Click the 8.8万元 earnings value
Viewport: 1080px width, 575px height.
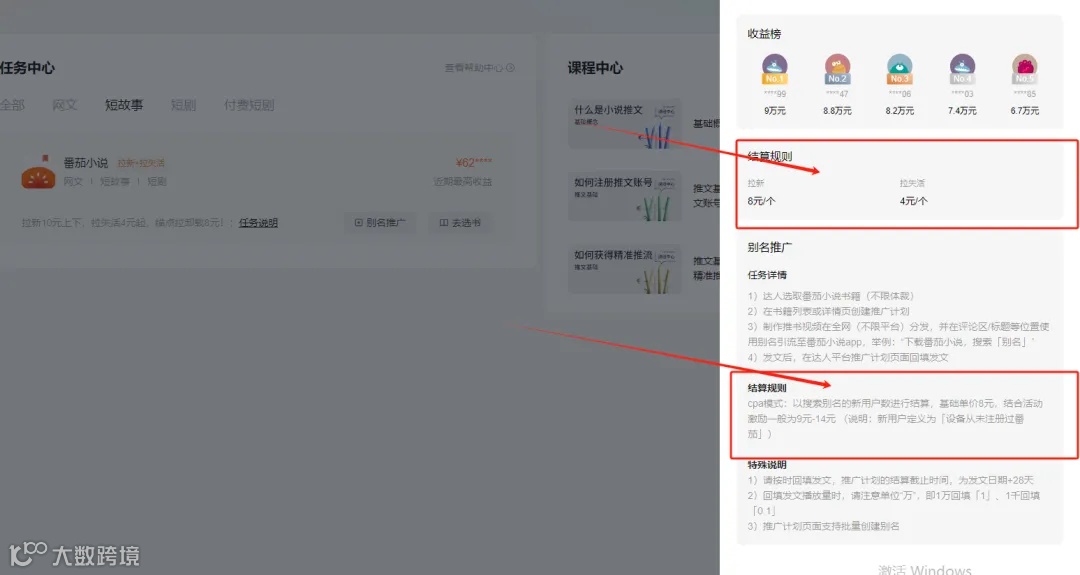(838, 111)
